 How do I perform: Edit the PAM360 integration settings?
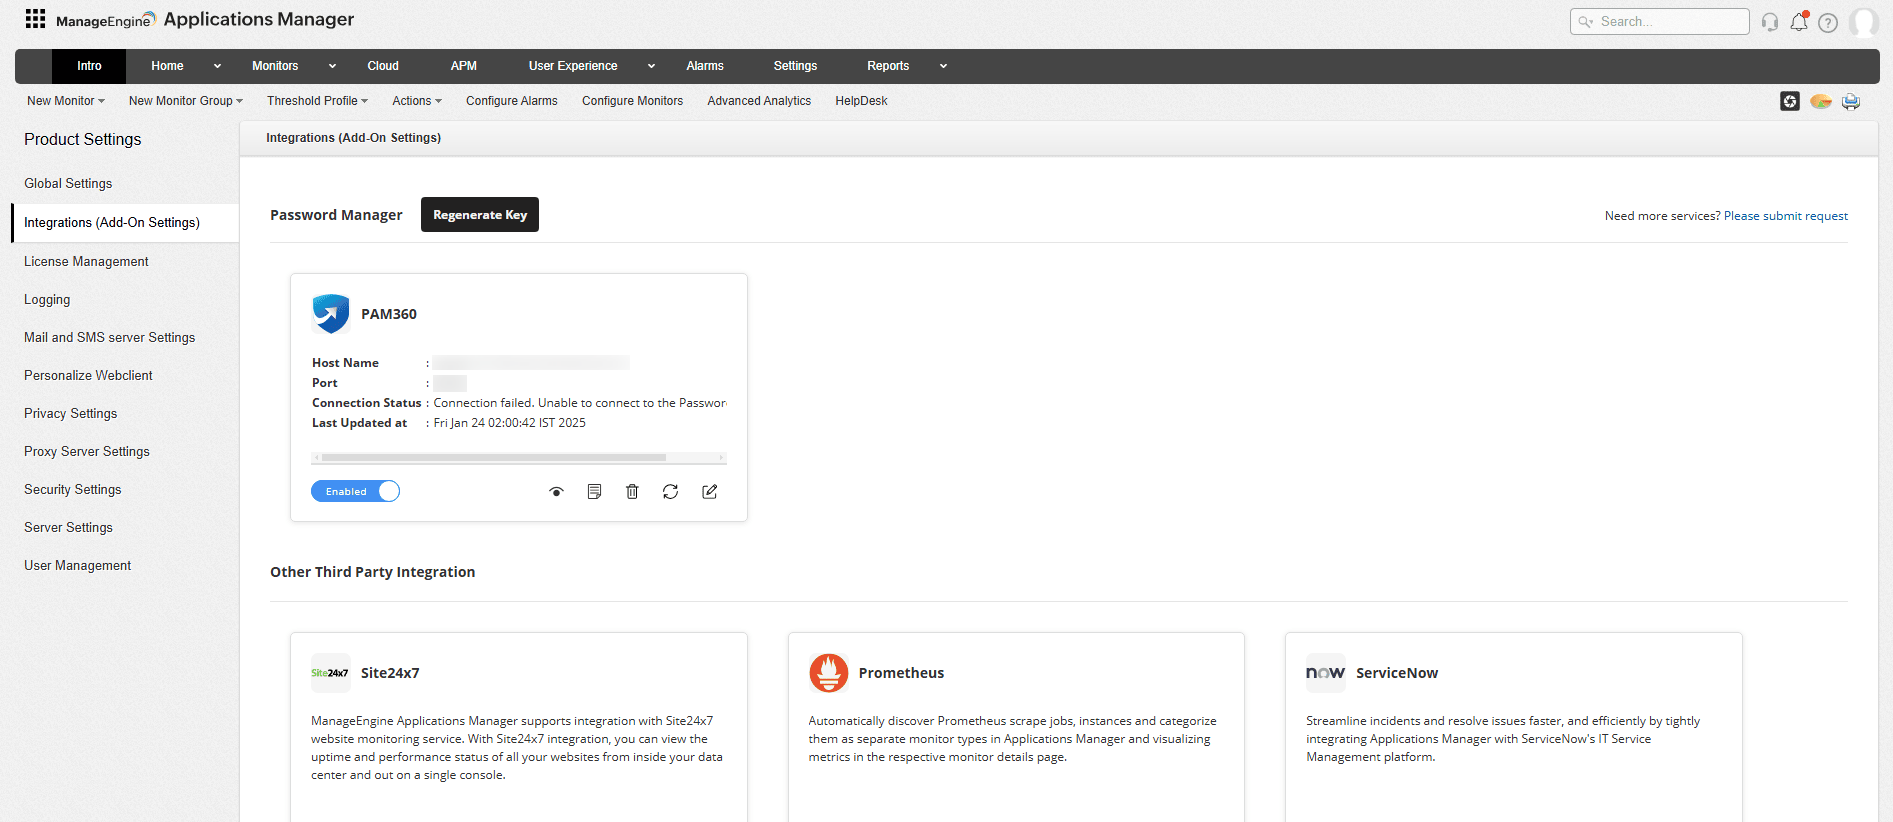(710, 492)
